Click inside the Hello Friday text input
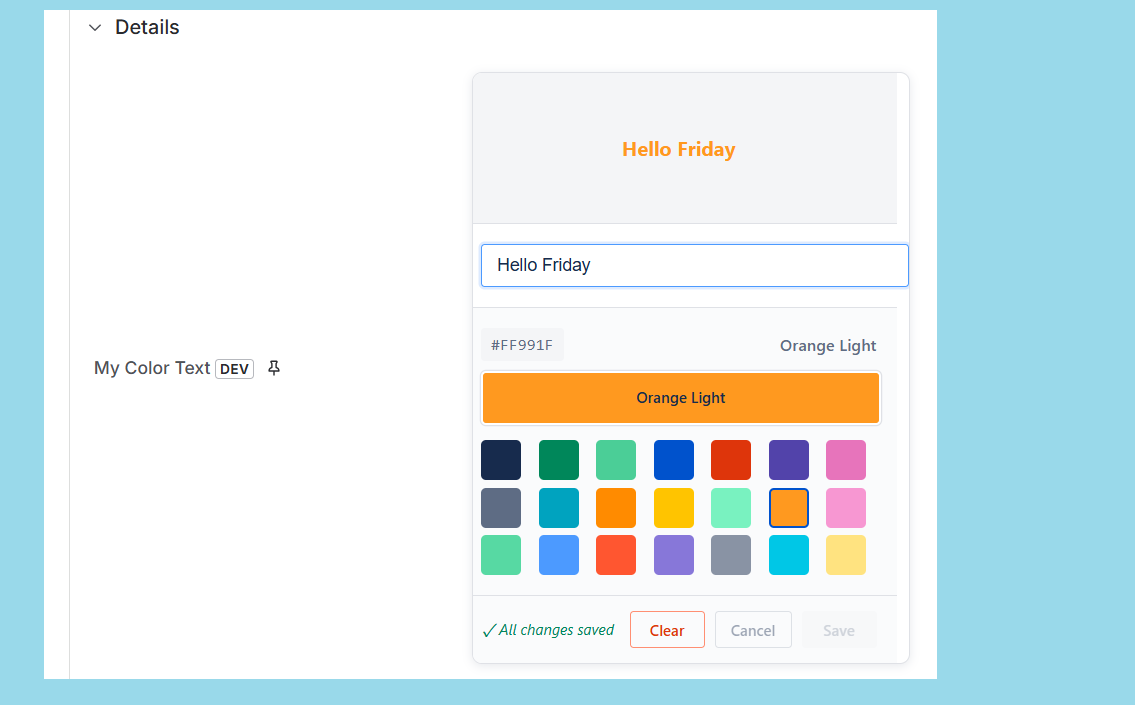This screenshot has height=705, width=1135. click(694, 265)
